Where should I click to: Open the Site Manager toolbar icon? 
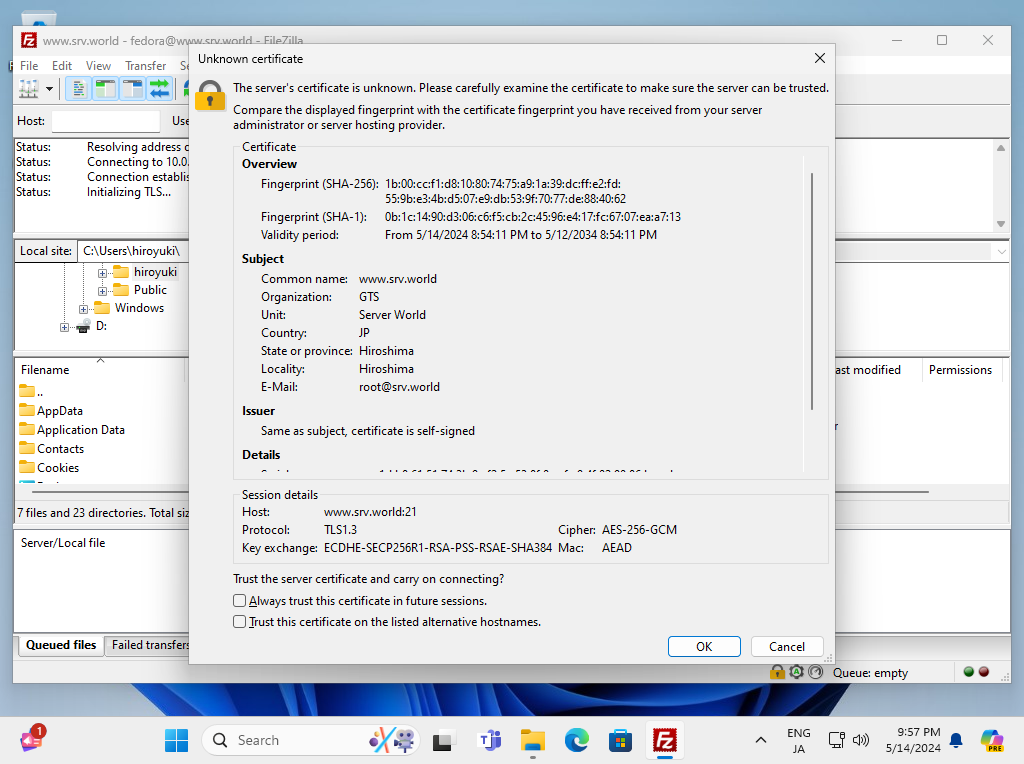click(29, 88)
